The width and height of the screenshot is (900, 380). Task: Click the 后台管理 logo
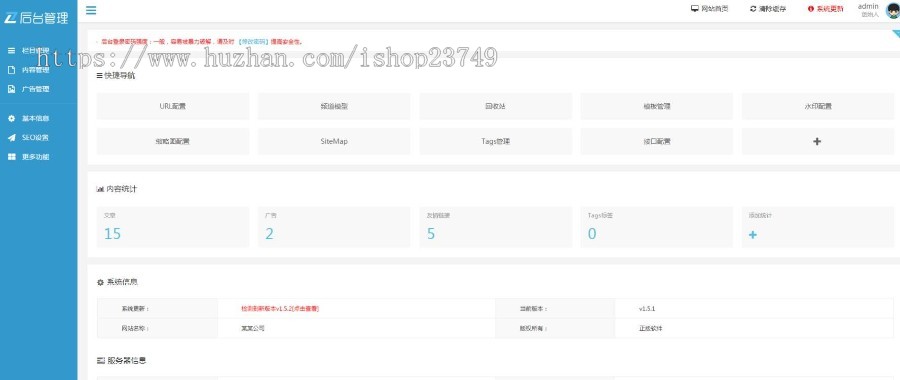pyautogui.click(x=37, y=18)
